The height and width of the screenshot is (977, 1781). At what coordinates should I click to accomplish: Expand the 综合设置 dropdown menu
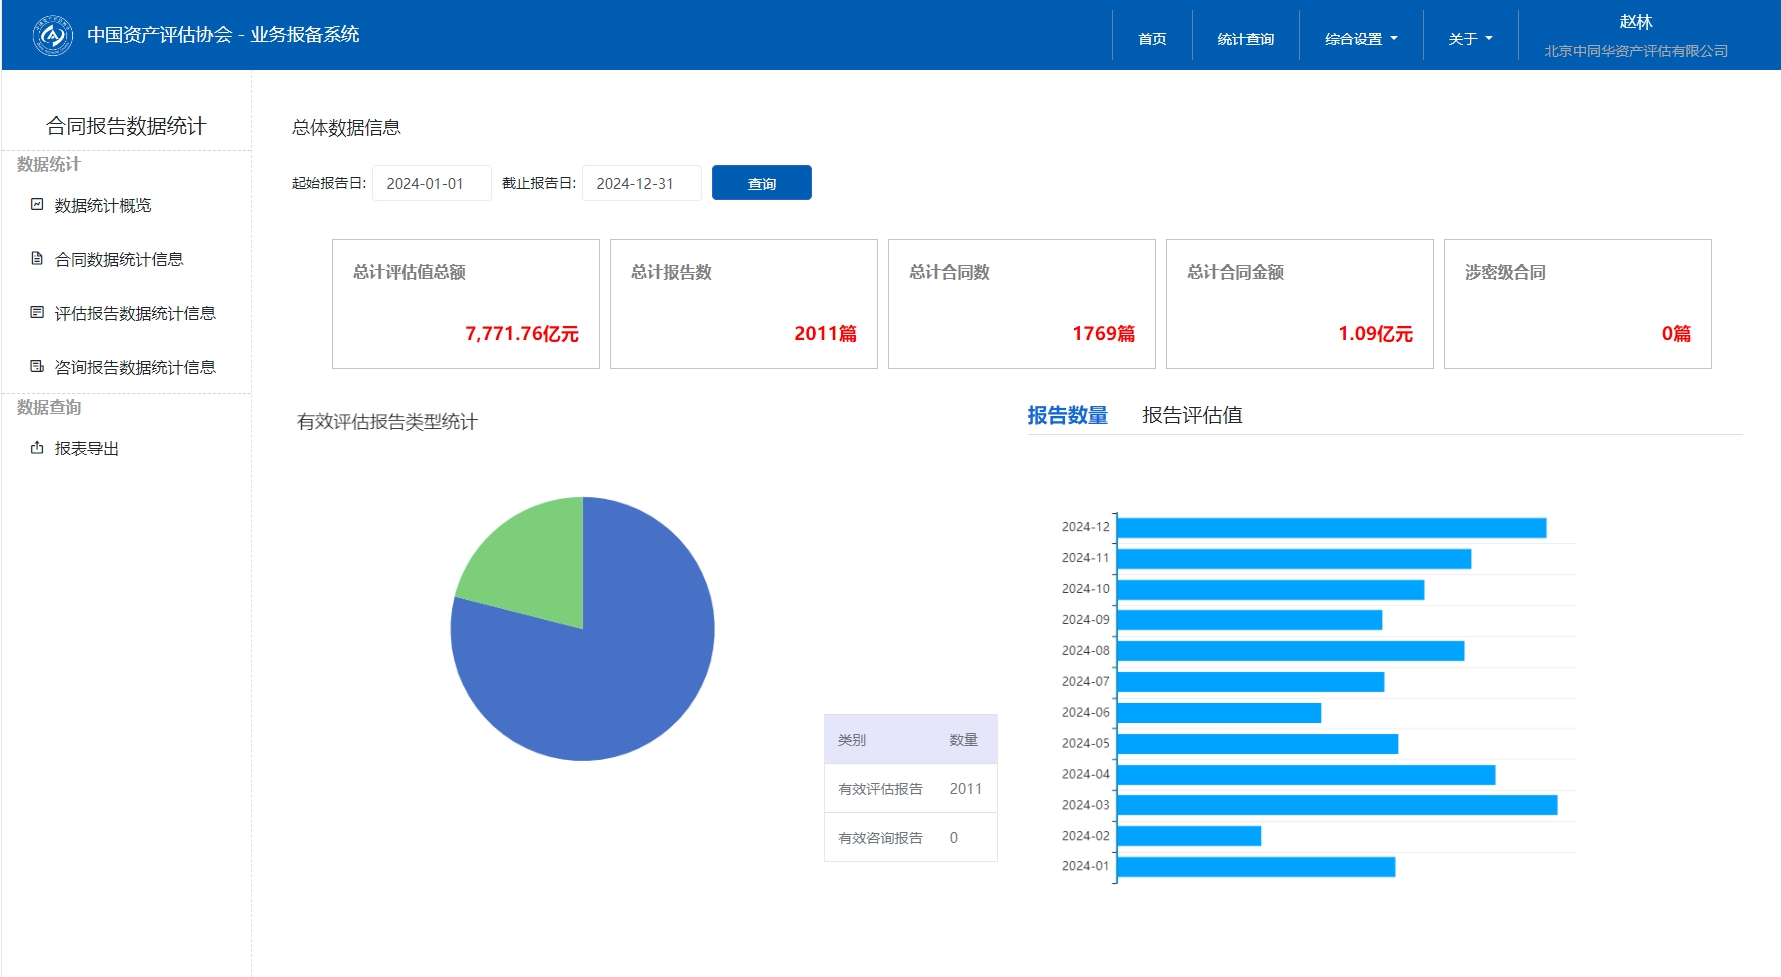pyautogui.click(x=1360, y=39)
